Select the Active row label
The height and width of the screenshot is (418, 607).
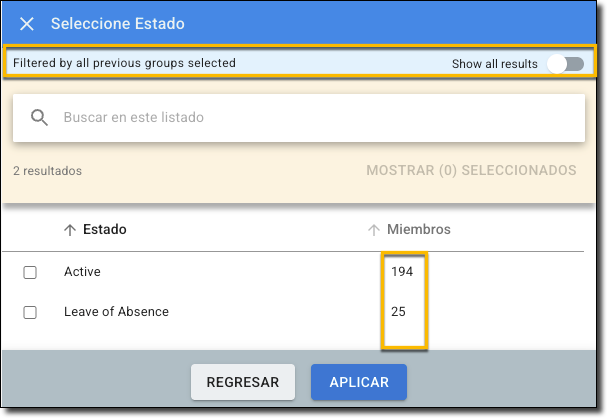pos(82,272)
